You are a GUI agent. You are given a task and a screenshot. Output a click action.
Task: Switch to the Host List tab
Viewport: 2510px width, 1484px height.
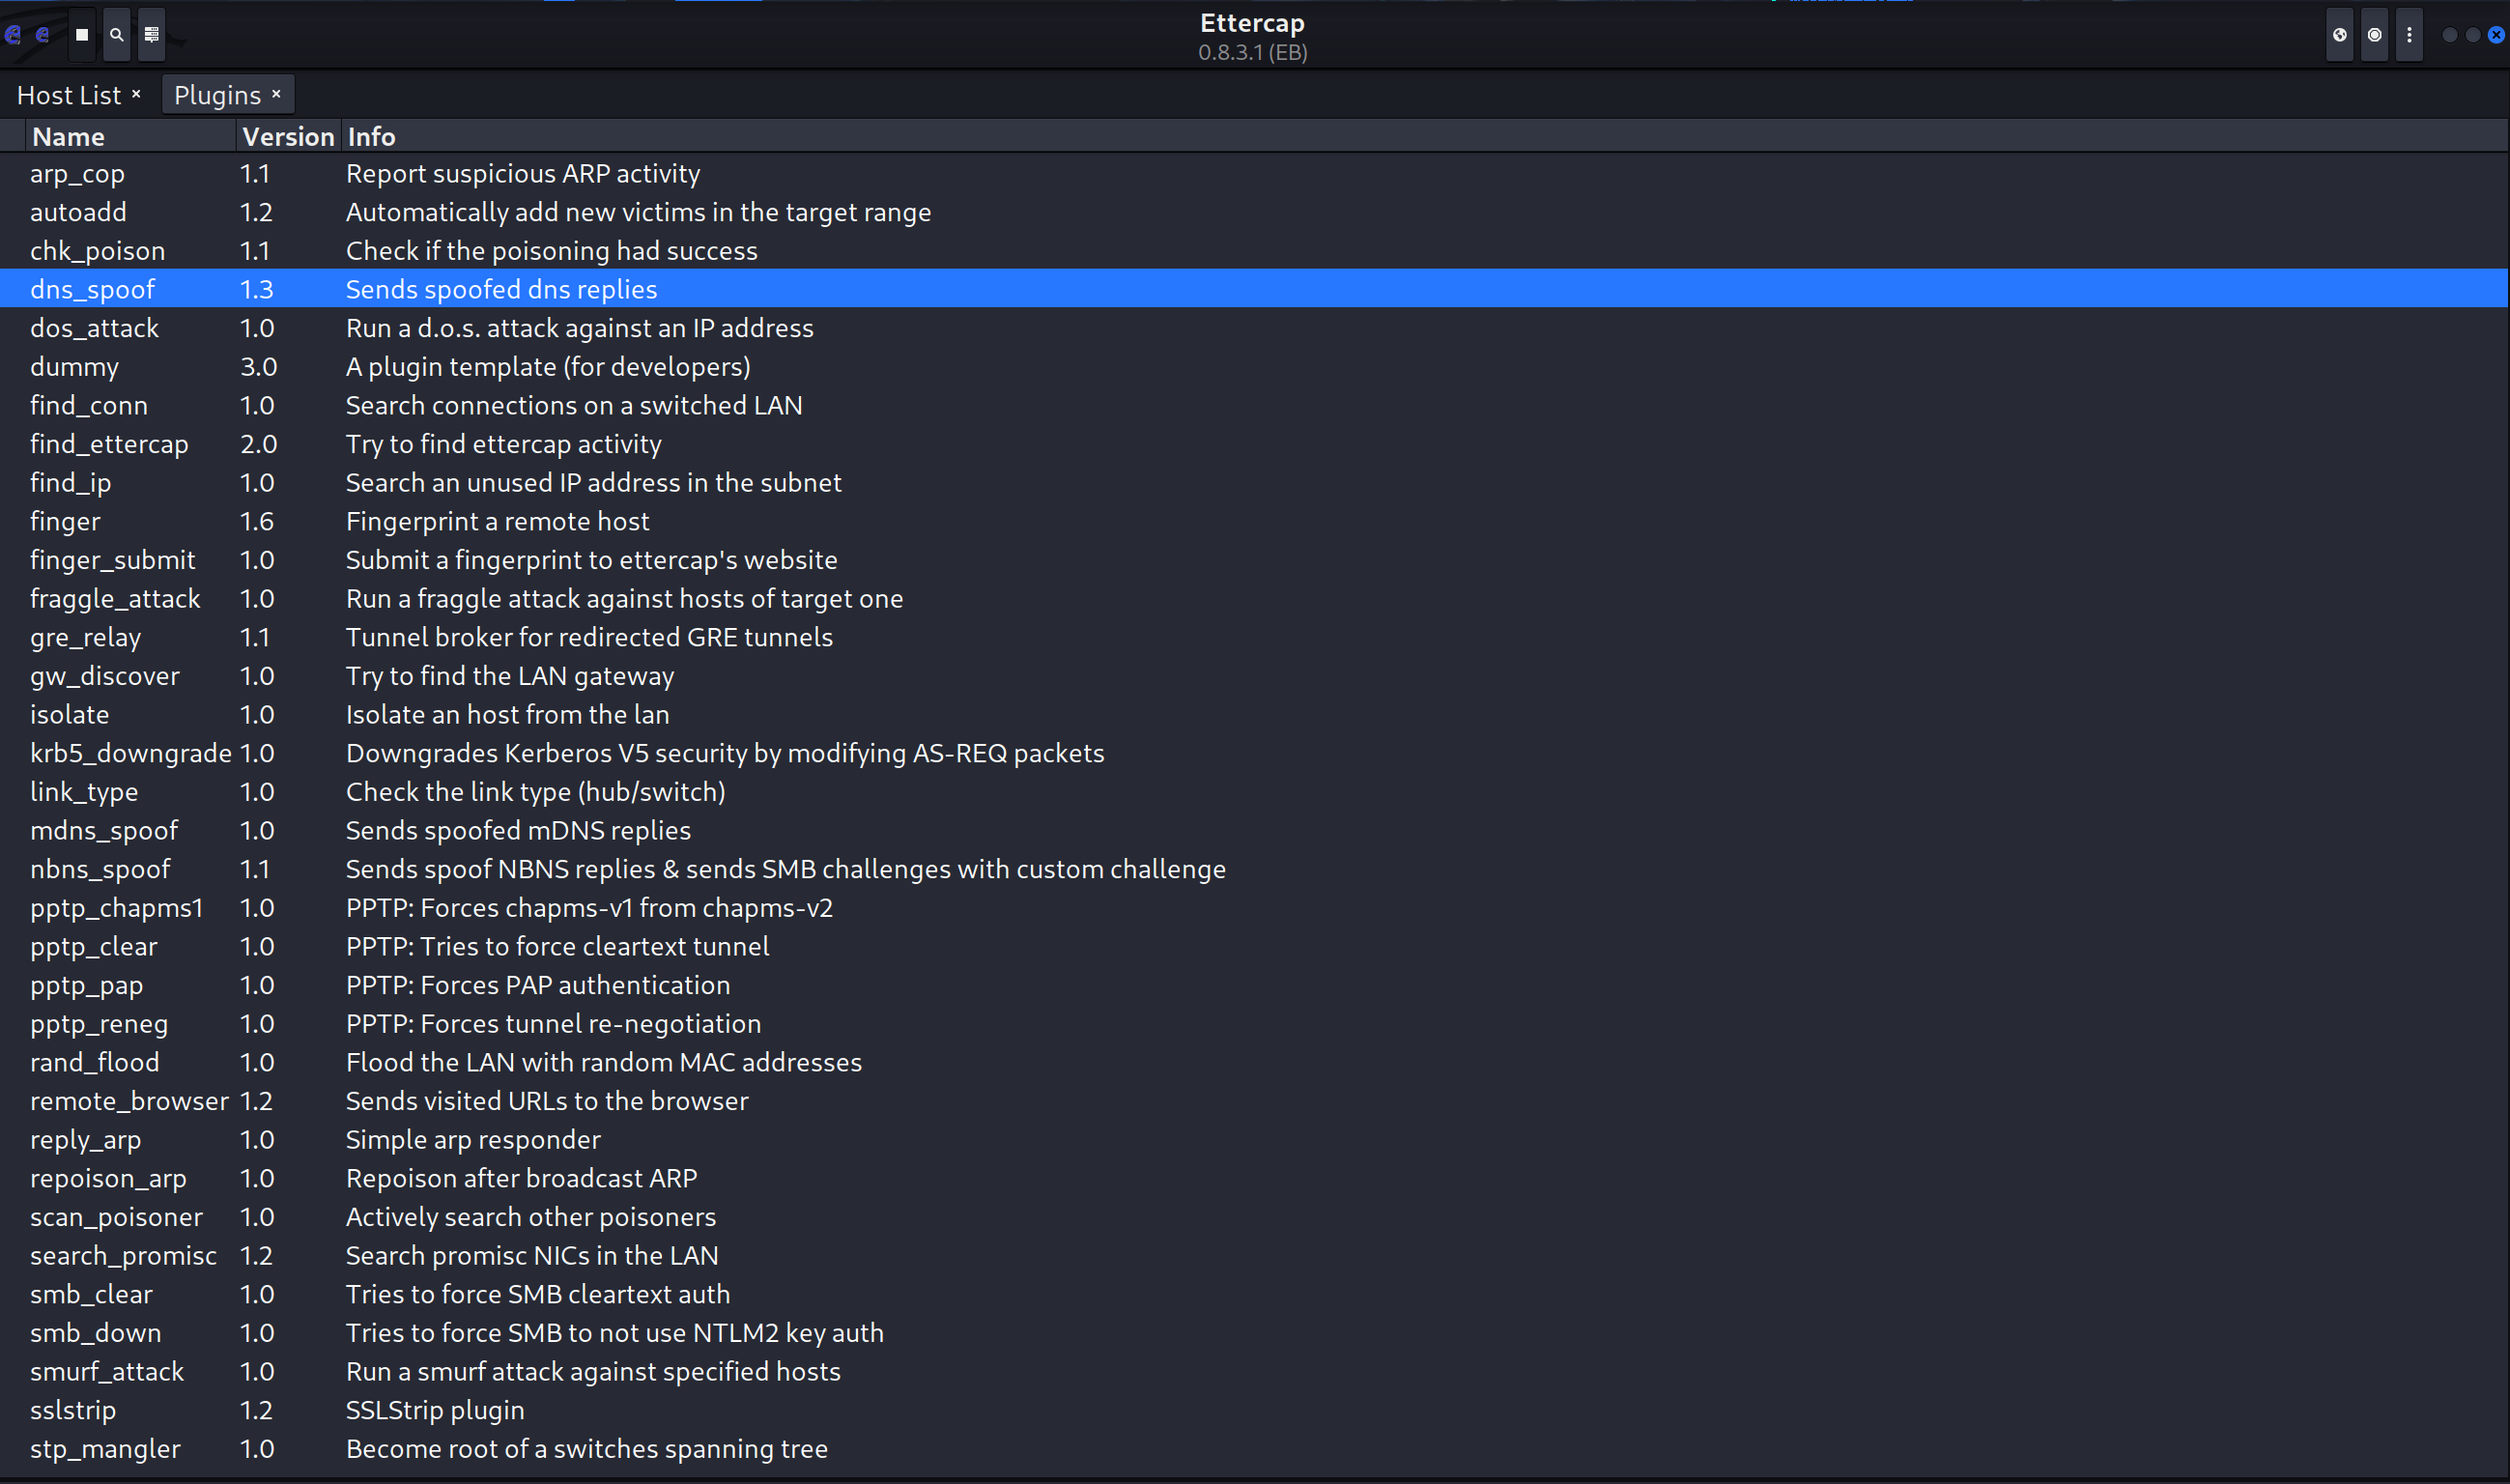point(68,95)
